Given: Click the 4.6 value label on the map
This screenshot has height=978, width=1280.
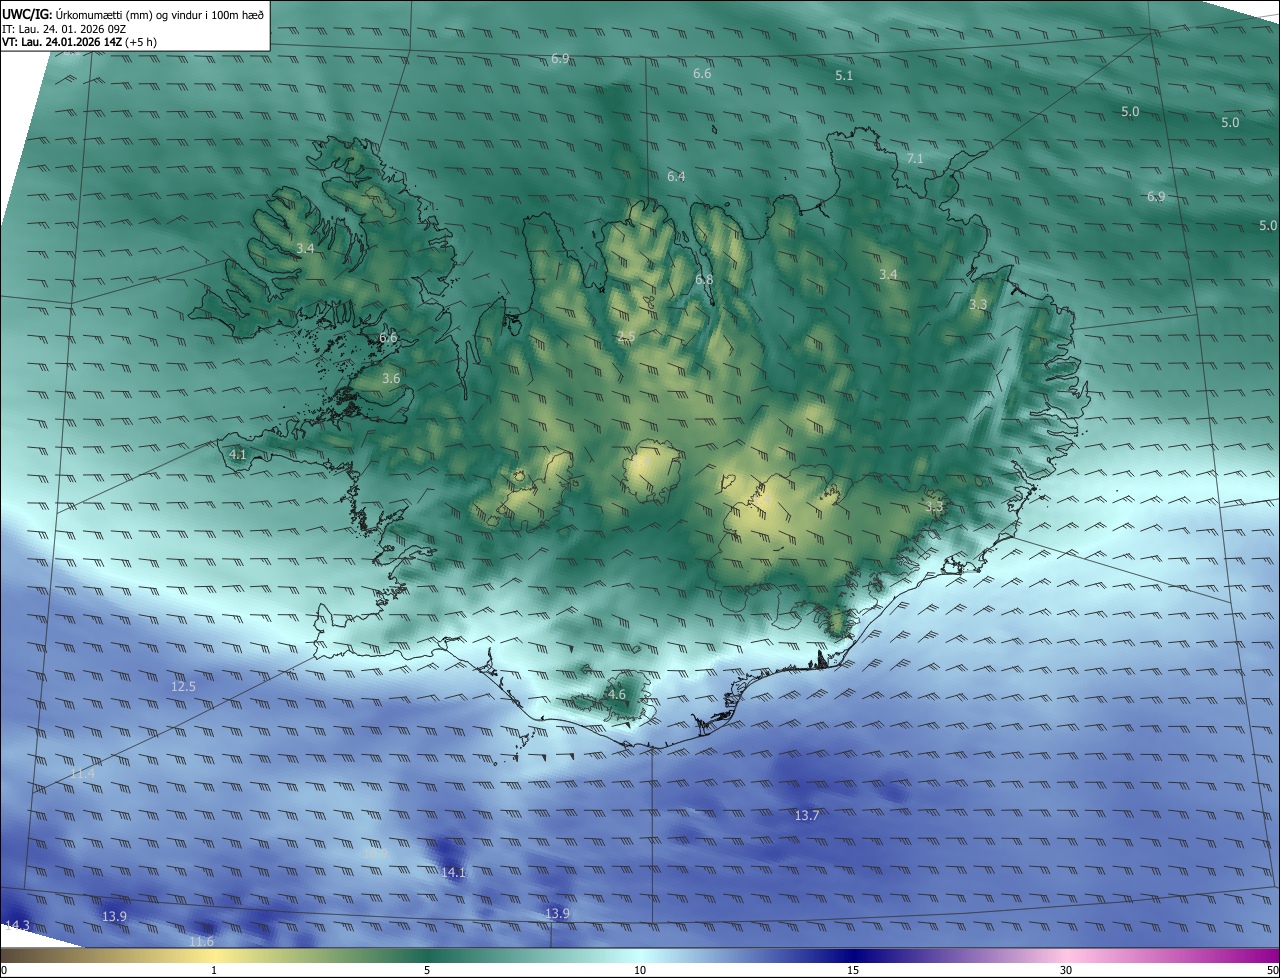Looking at the screenshot, I should point(617,694).
